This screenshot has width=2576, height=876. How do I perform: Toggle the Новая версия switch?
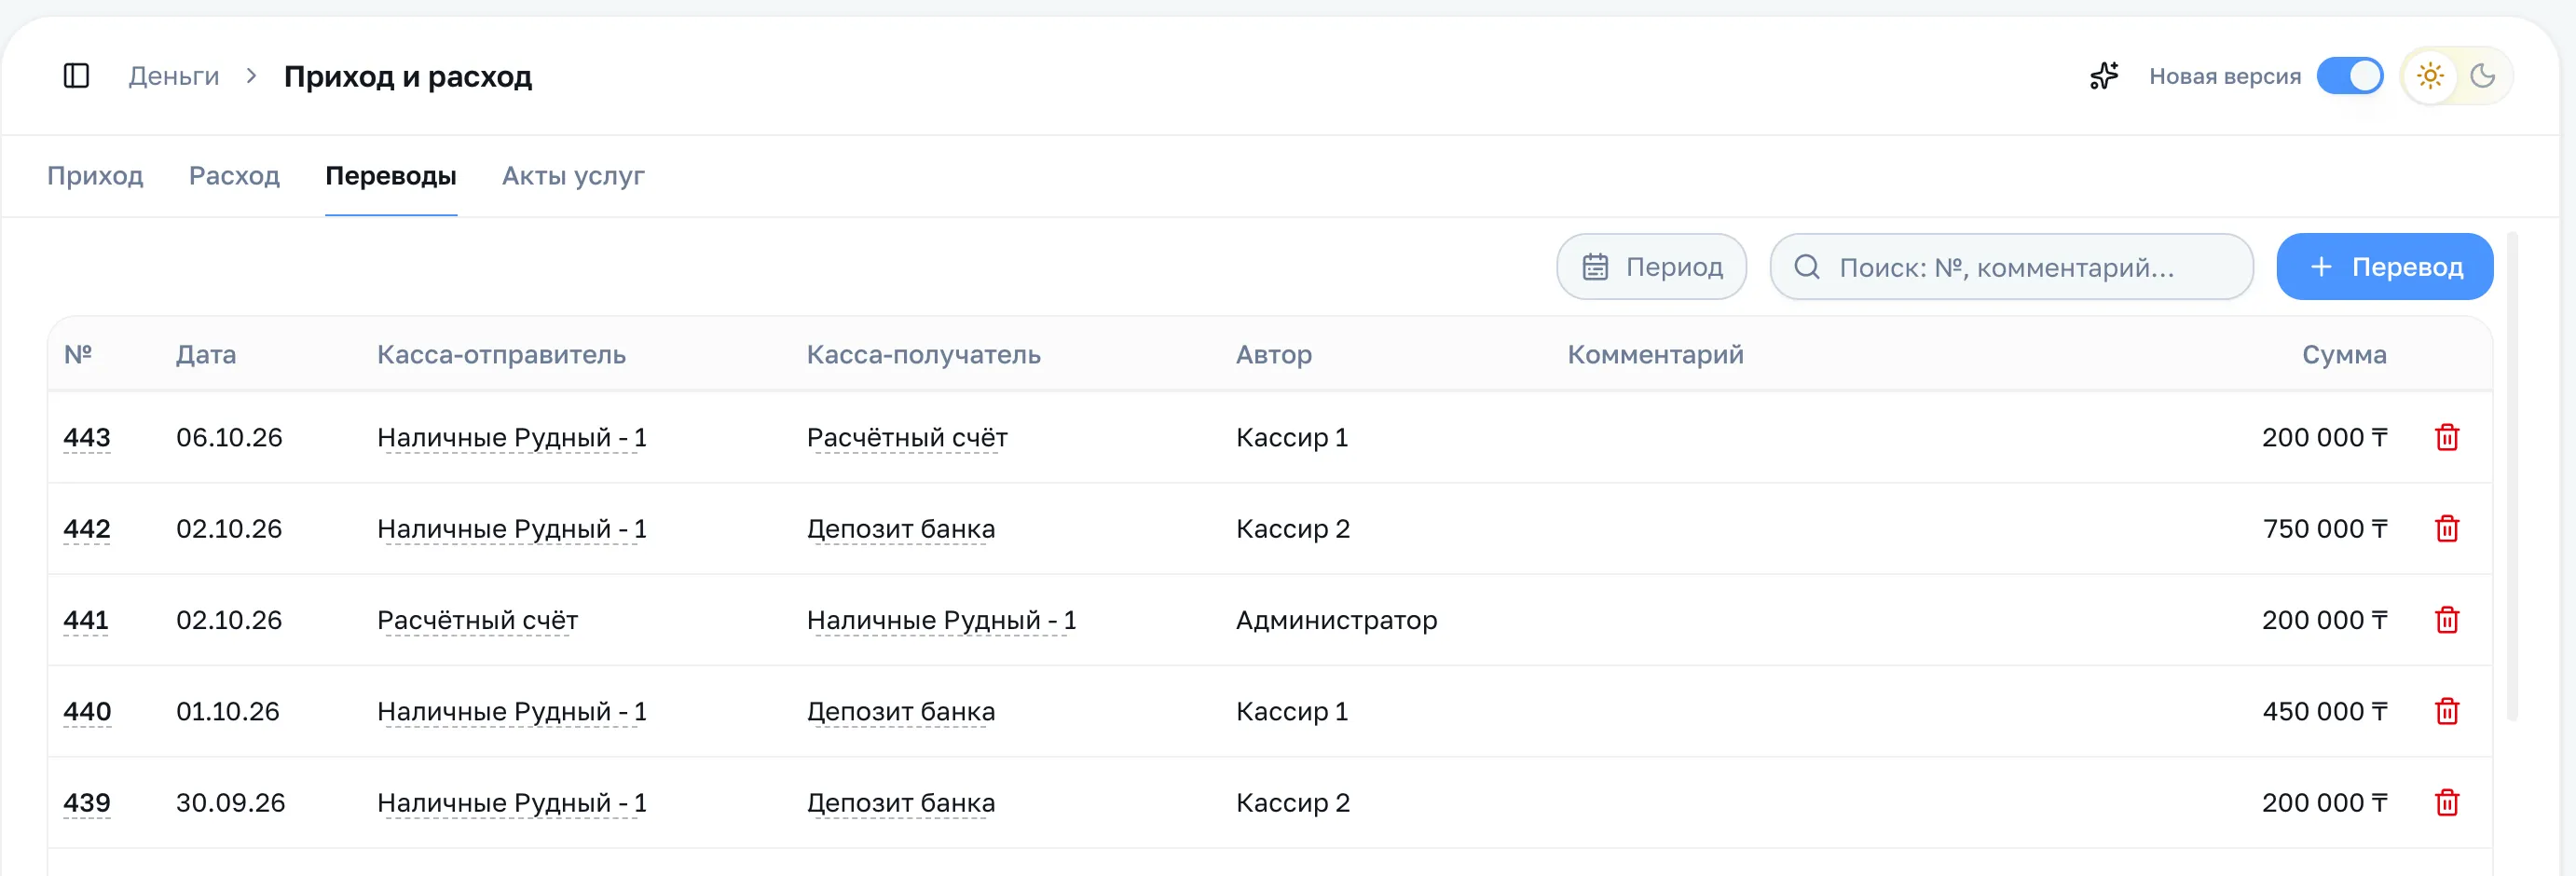tap(2350, 76)
